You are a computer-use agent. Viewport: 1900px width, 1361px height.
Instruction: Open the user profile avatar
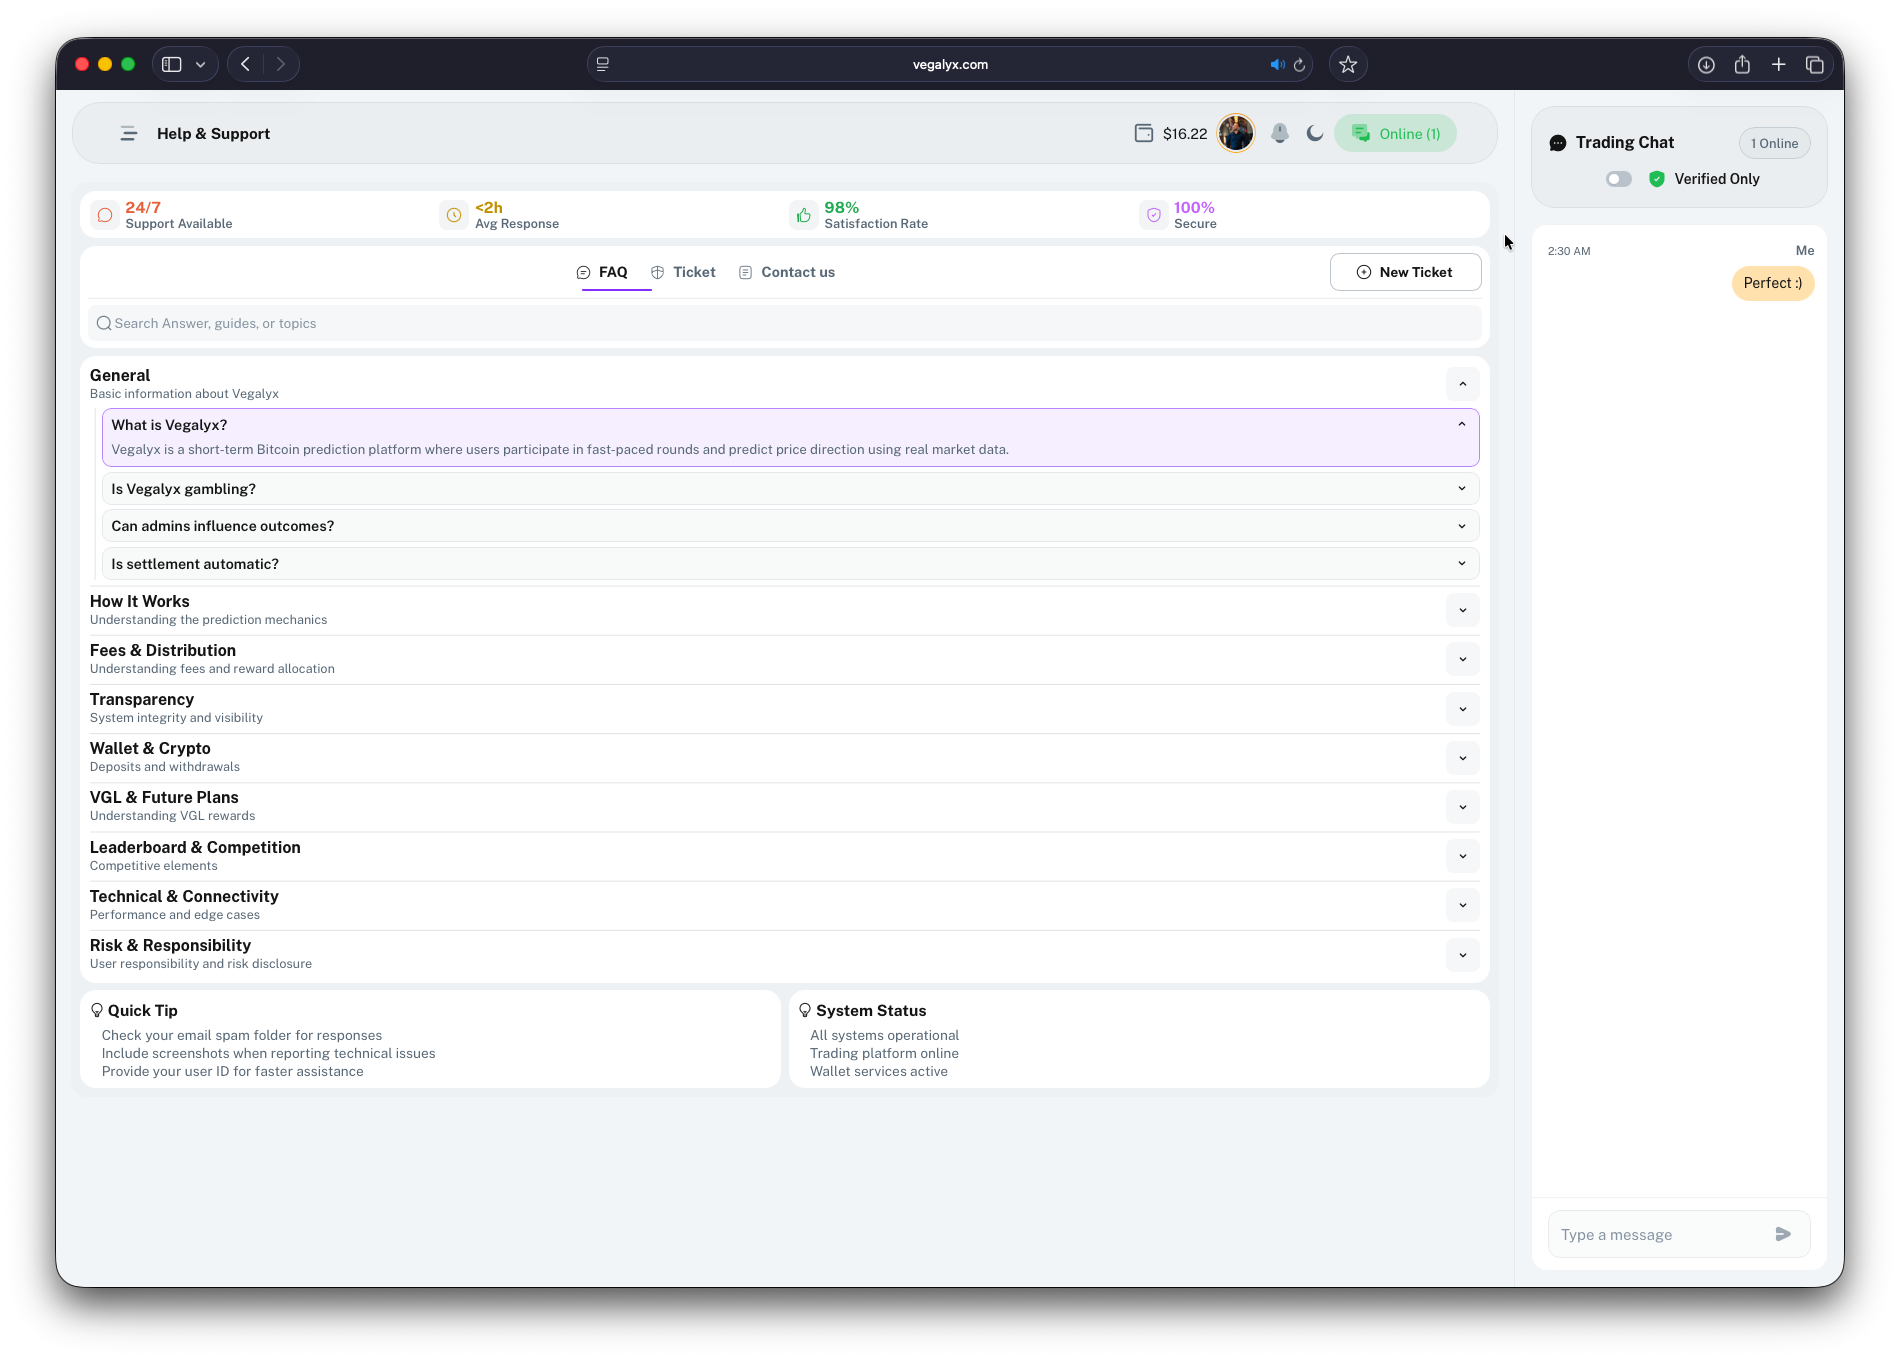coord(1236,133)
